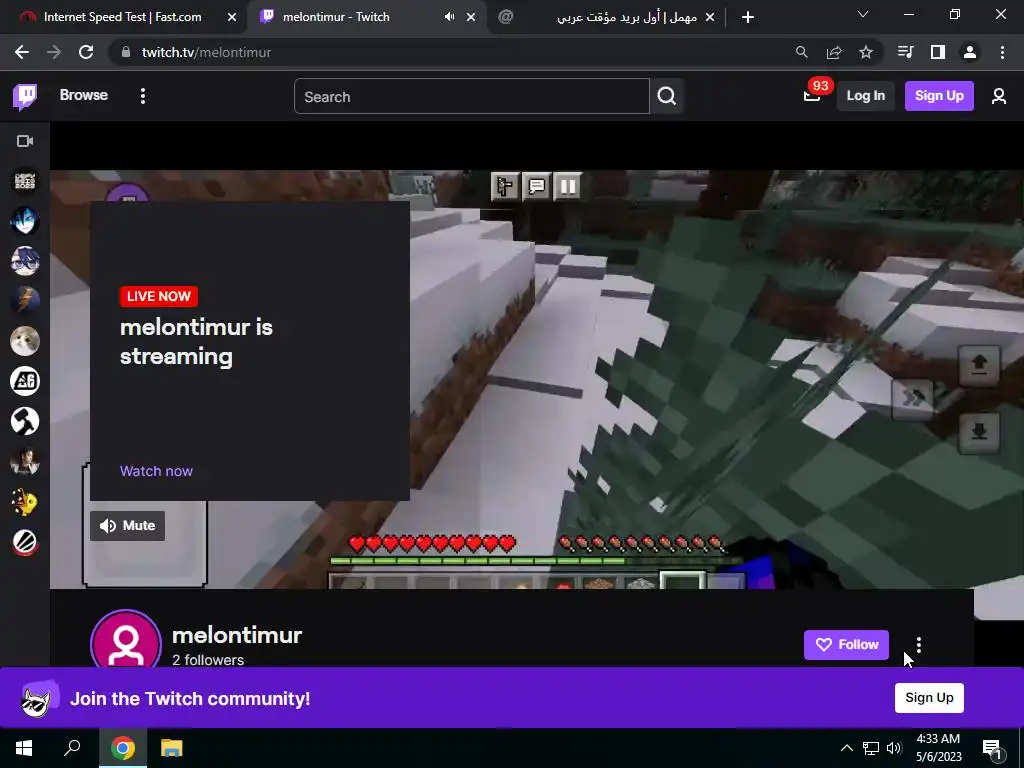
Task: Open the Browse page
Action: [84, 95]
